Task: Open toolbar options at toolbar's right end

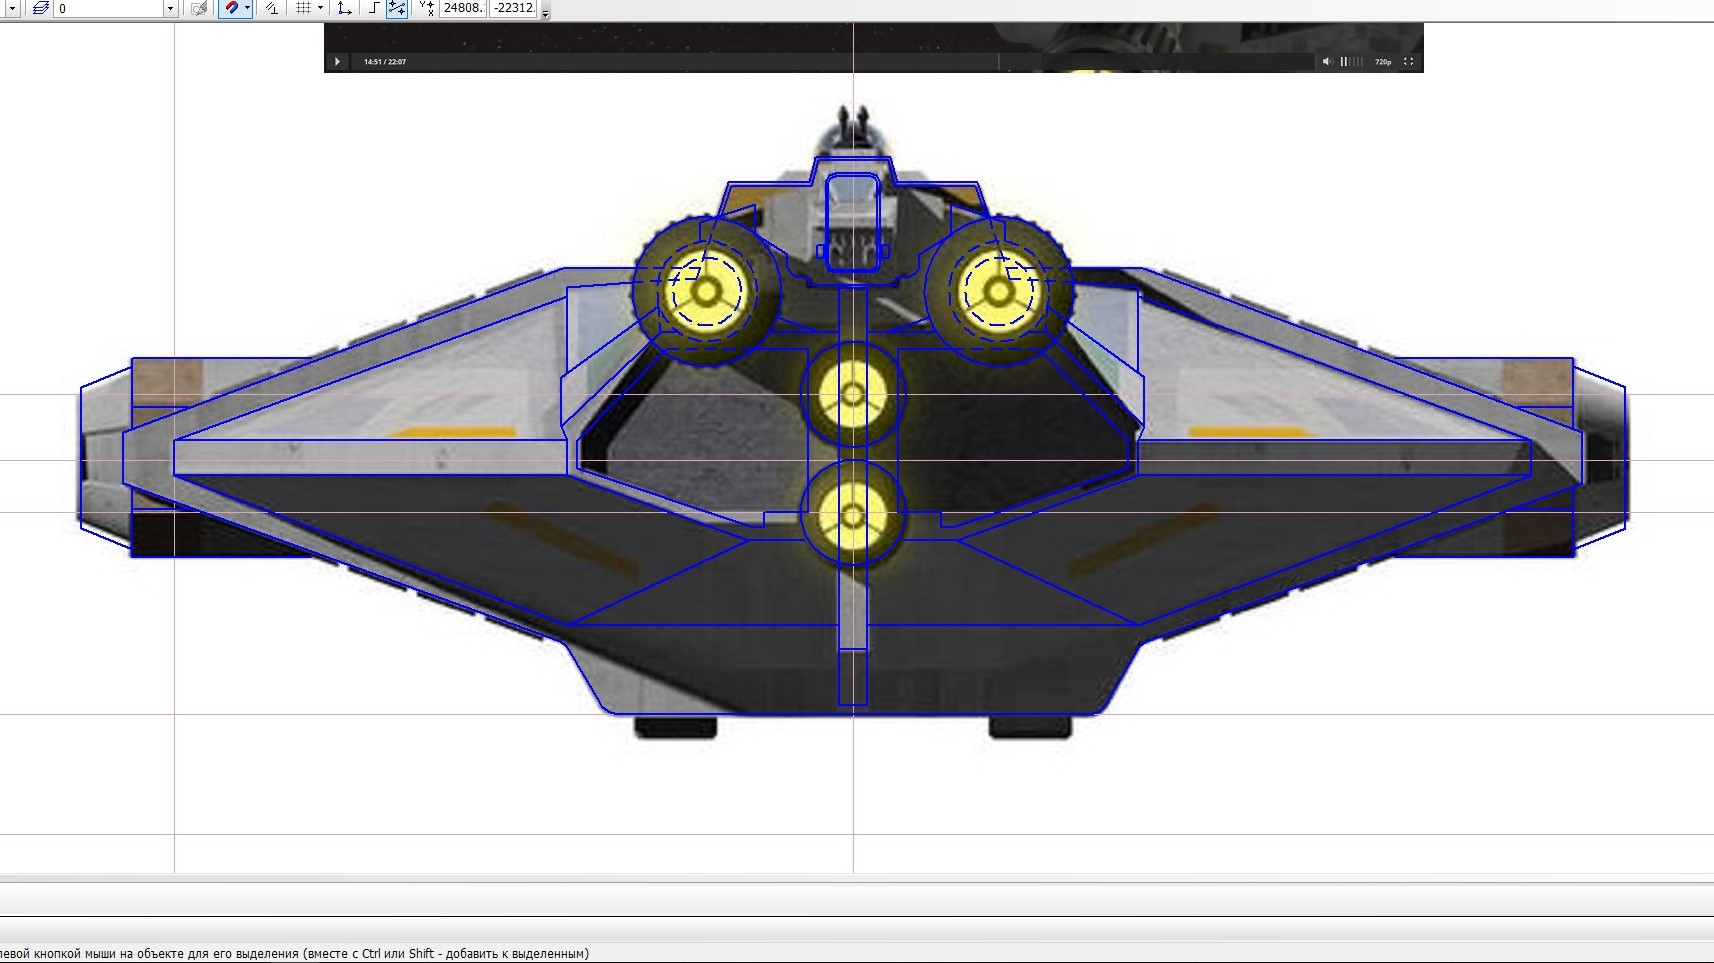Action: [545, 12]
